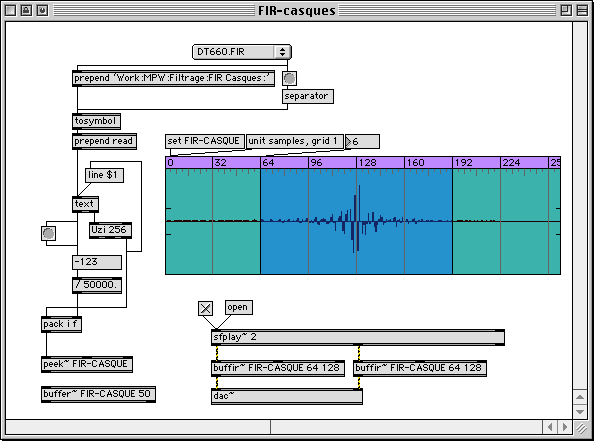Screen dimensions: 594x441
Task: Click the bang button left of Uzi 256
Action: (x=48, y=233)
